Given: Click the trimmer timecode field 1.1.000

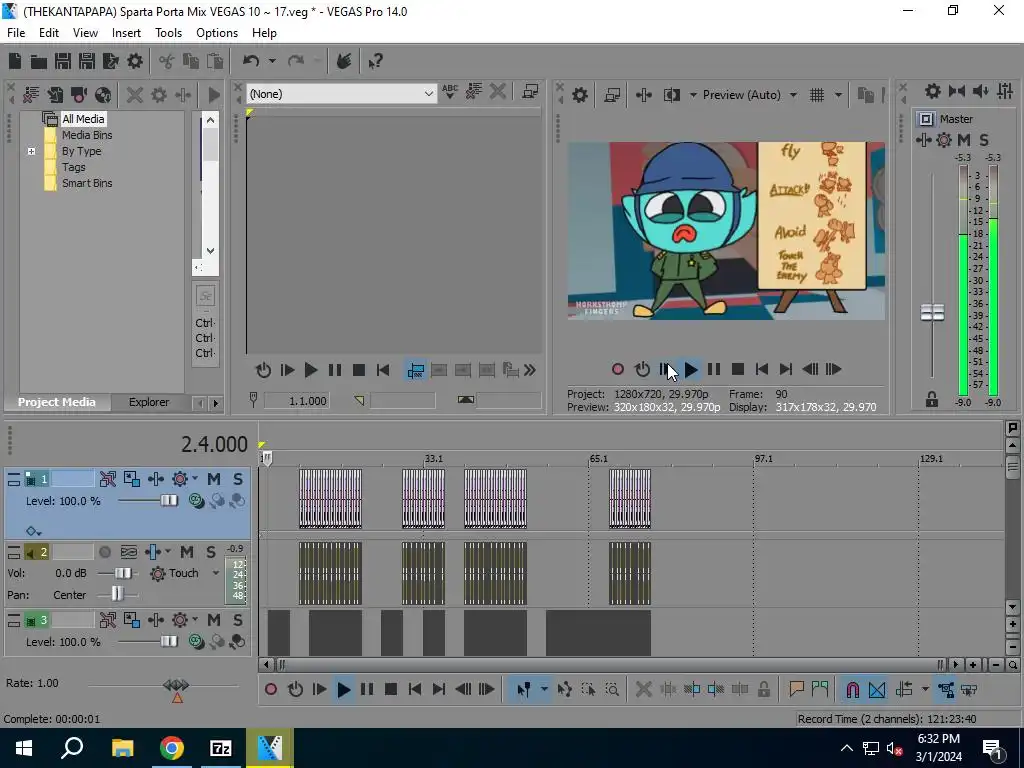Looking at the screenshot, I should tap(296, 401).
